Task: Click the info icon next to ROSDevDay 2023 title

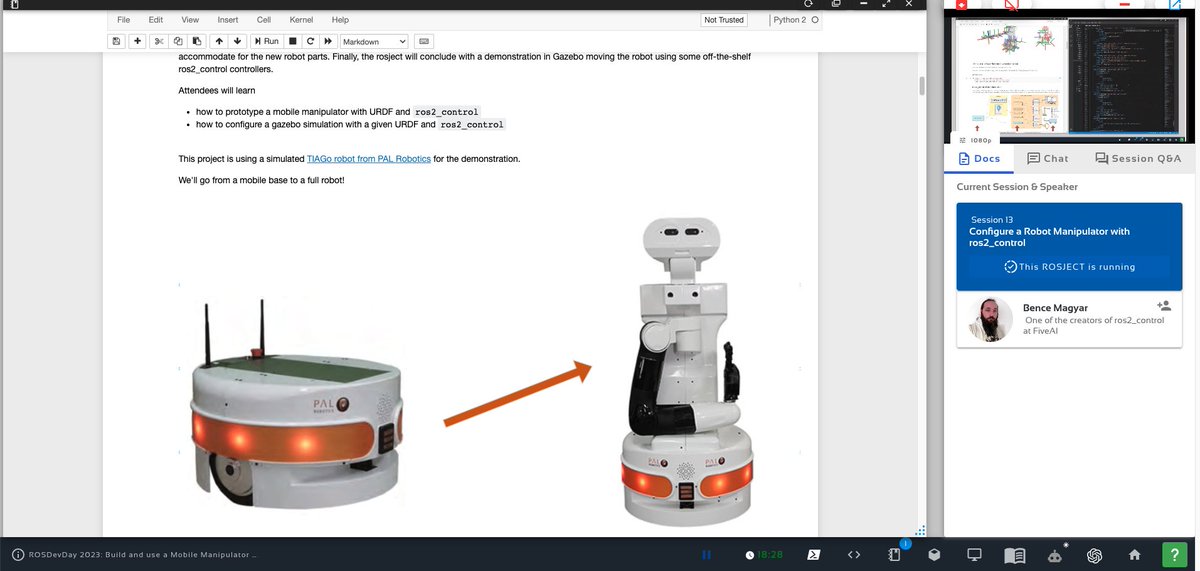Action: click(18, 555)
